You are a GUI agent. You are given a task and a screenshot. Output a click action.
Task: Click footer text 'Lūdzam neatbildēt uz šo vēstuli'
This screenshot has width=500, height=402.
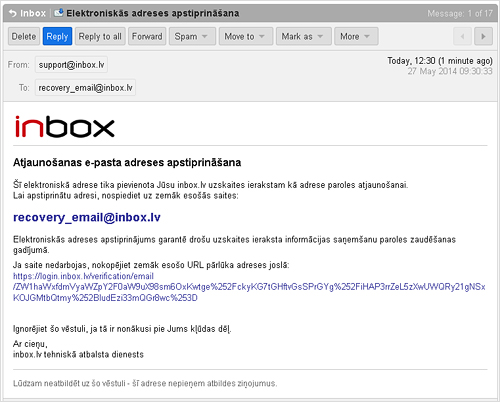point(69,383)
